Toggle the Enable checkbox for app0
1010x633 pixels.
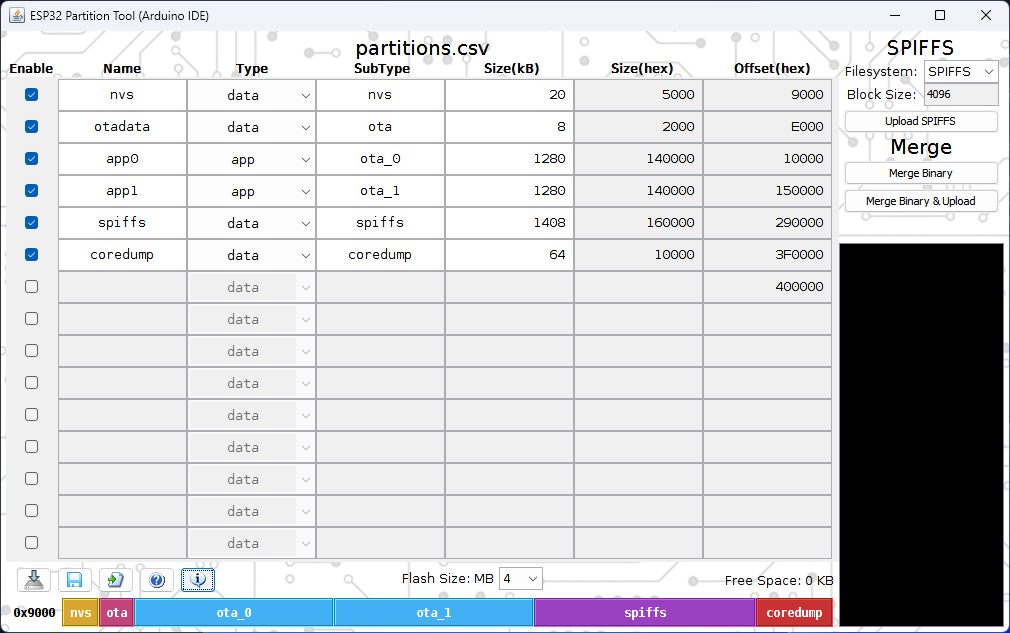pos(31,158)
